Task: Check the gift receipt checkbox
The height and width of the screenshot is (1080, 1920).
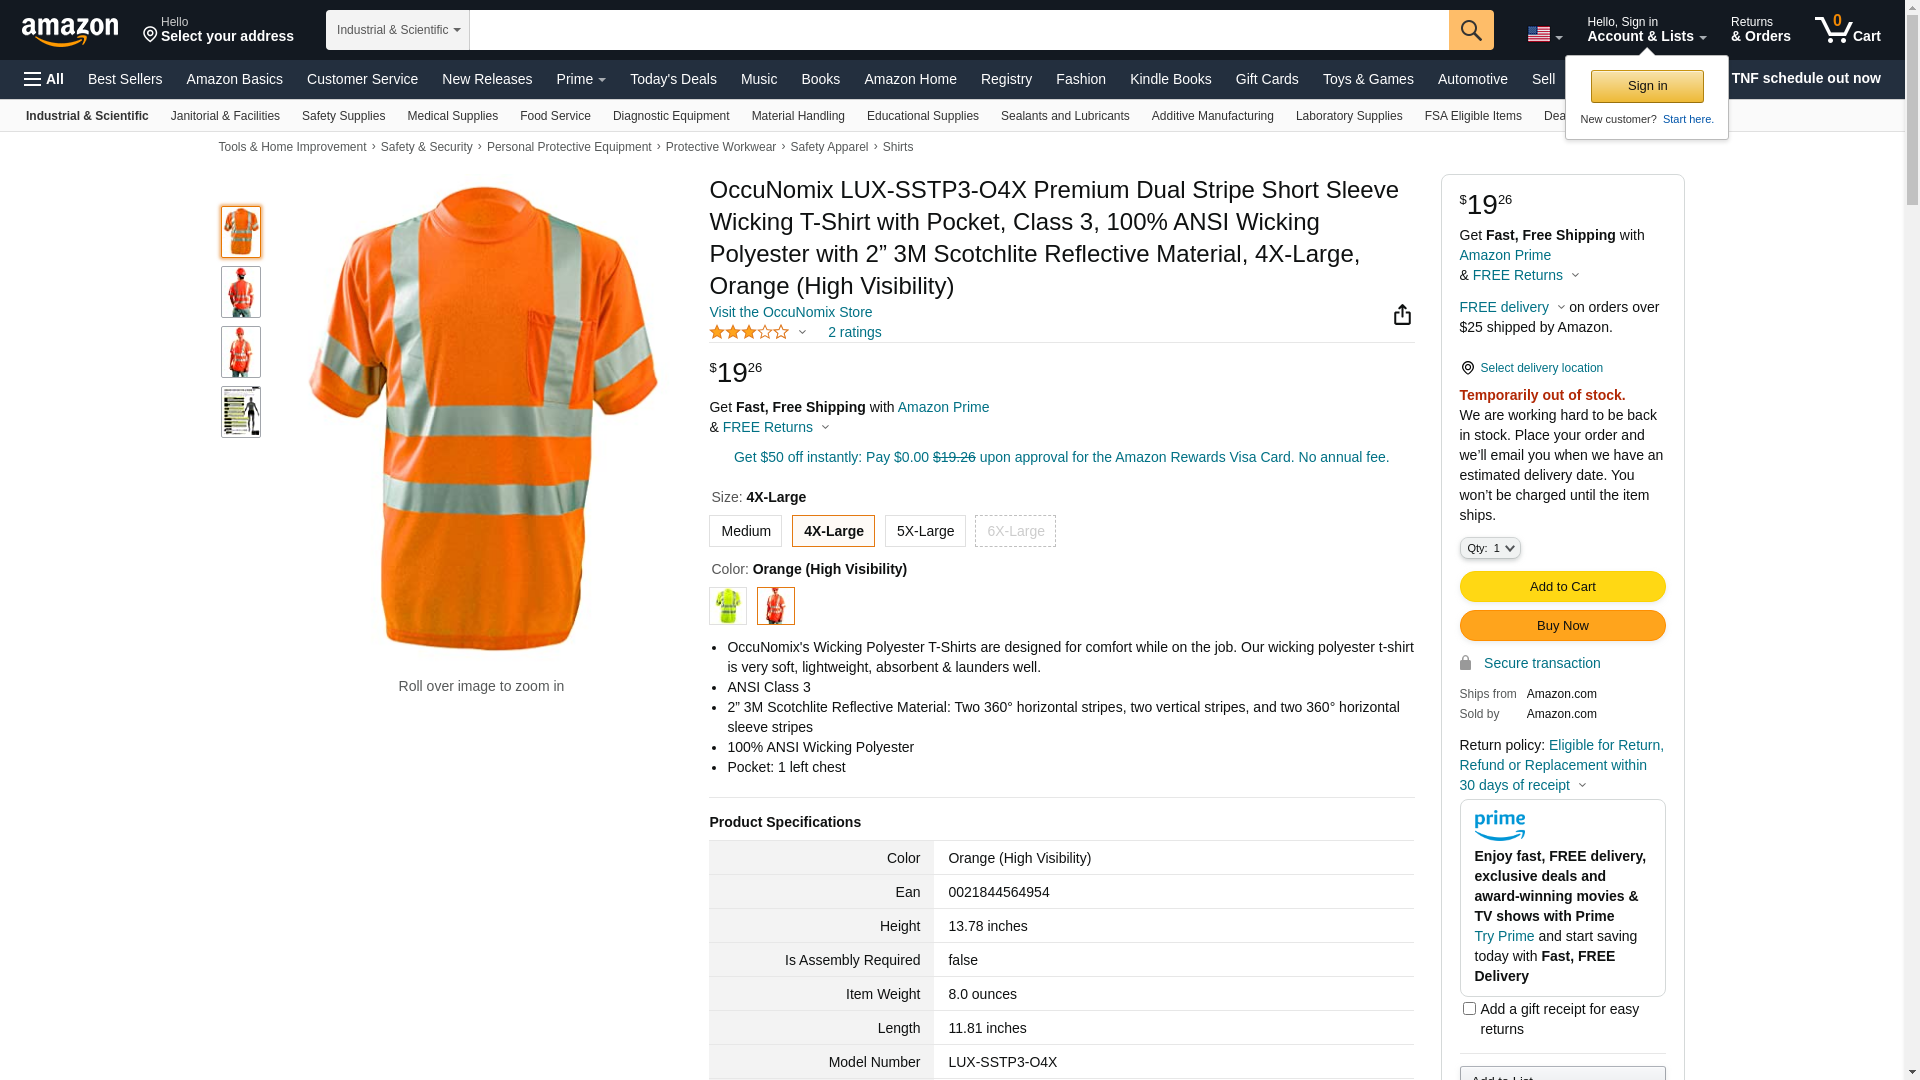Action: click(x=1469, y=1009)
